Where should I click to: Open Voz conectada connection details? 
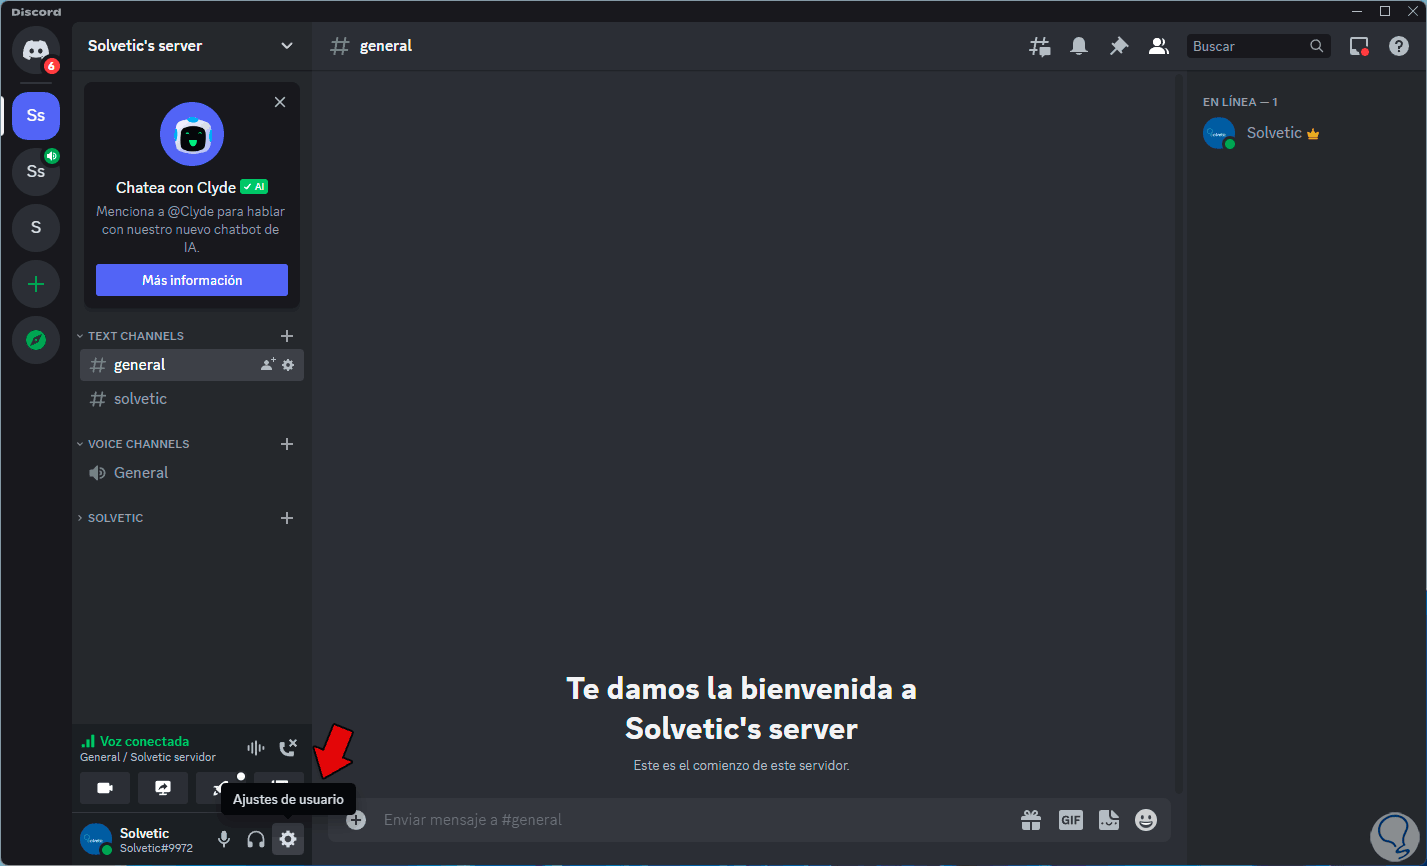144,741
